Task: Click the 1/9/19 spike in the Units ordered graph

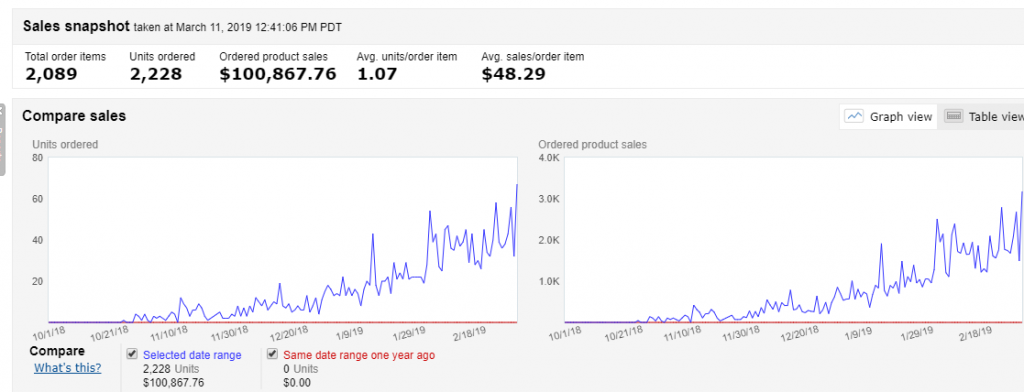Action: (372, 234)
